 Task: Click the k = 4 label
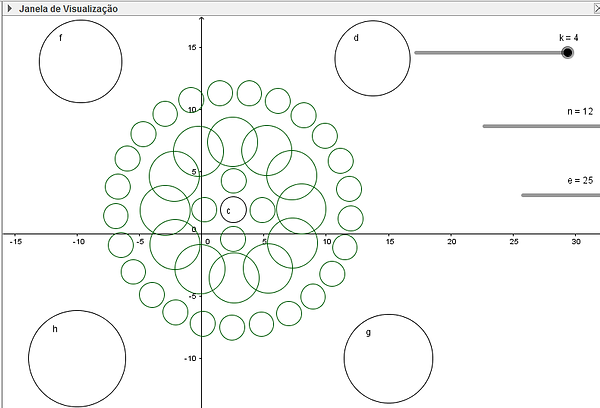(x=569, y=38)
